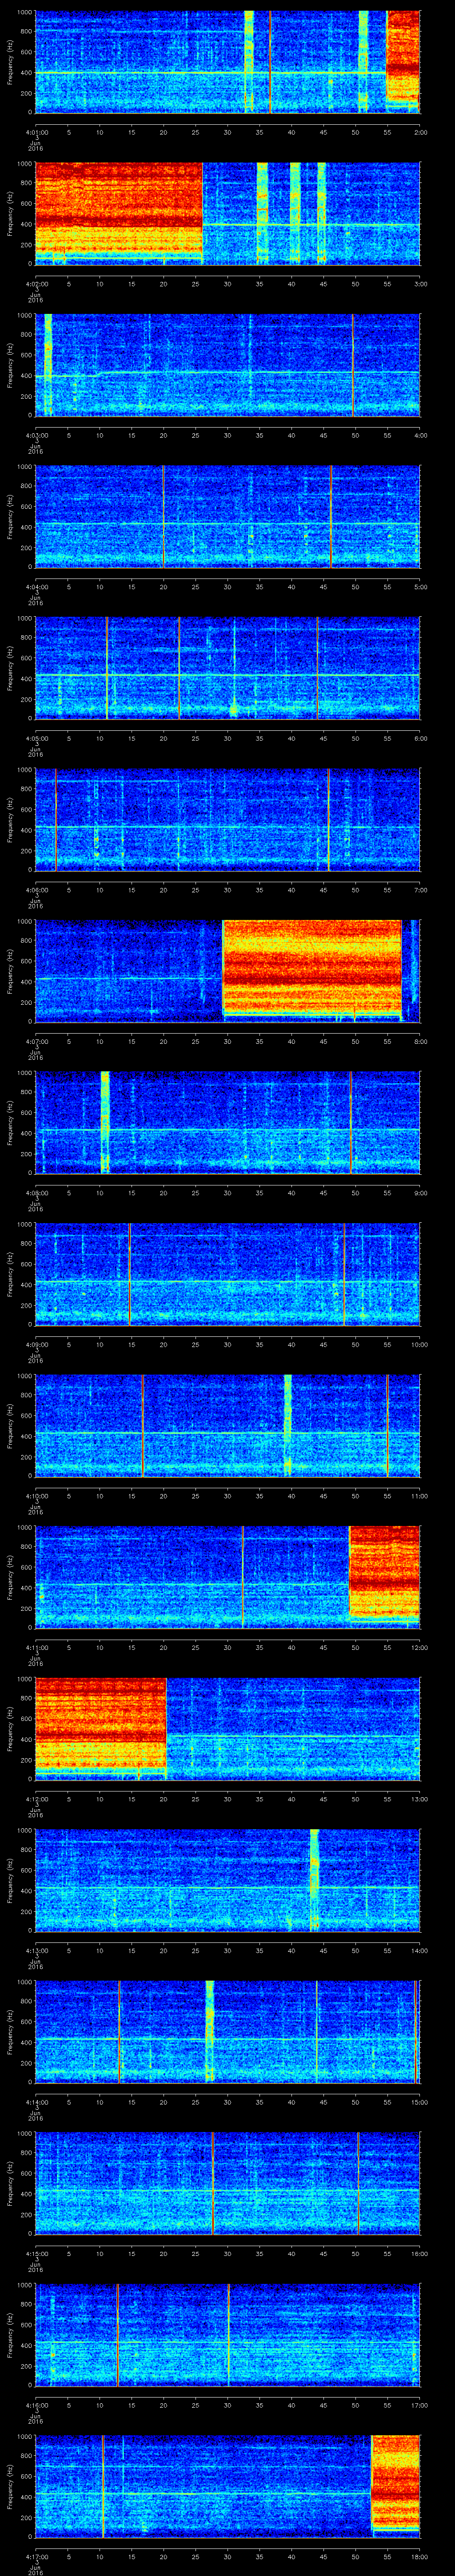This screenshot has height=2576, width=455.
Task: Click the '4:13:00' start time label
Action: (x=36, y=1950)
